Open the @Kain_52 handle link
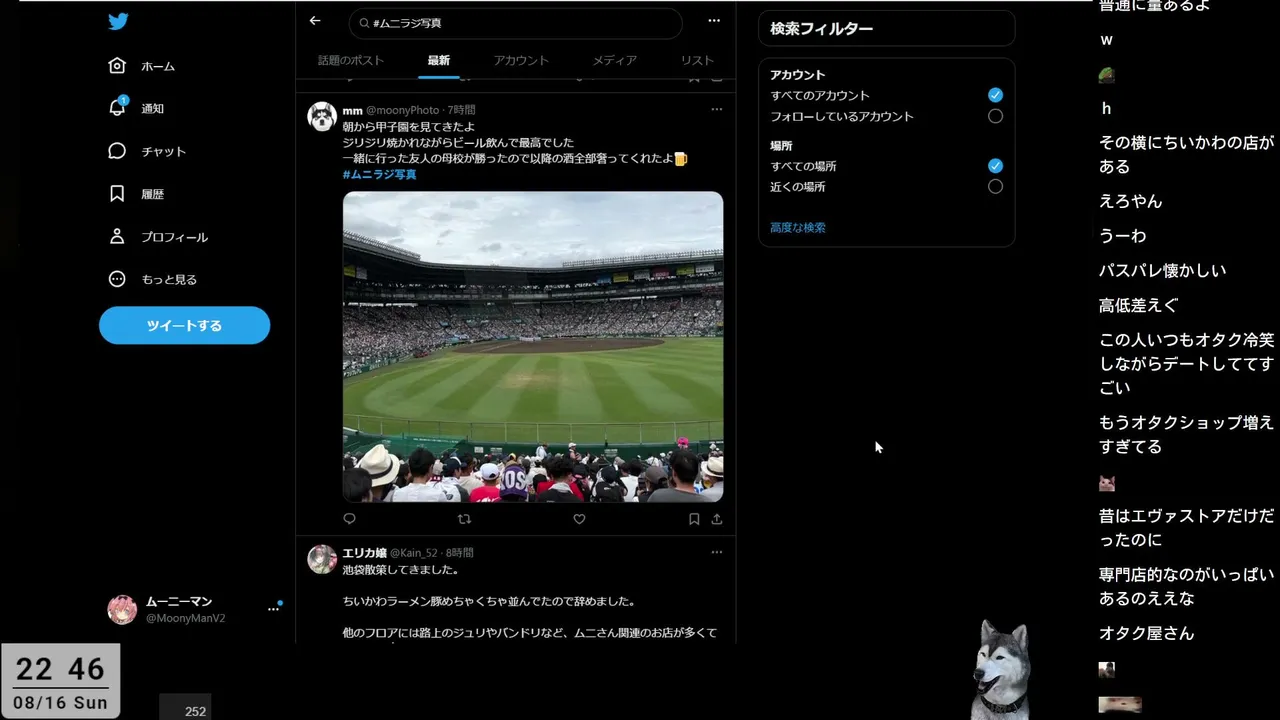 tap(414, 553)
